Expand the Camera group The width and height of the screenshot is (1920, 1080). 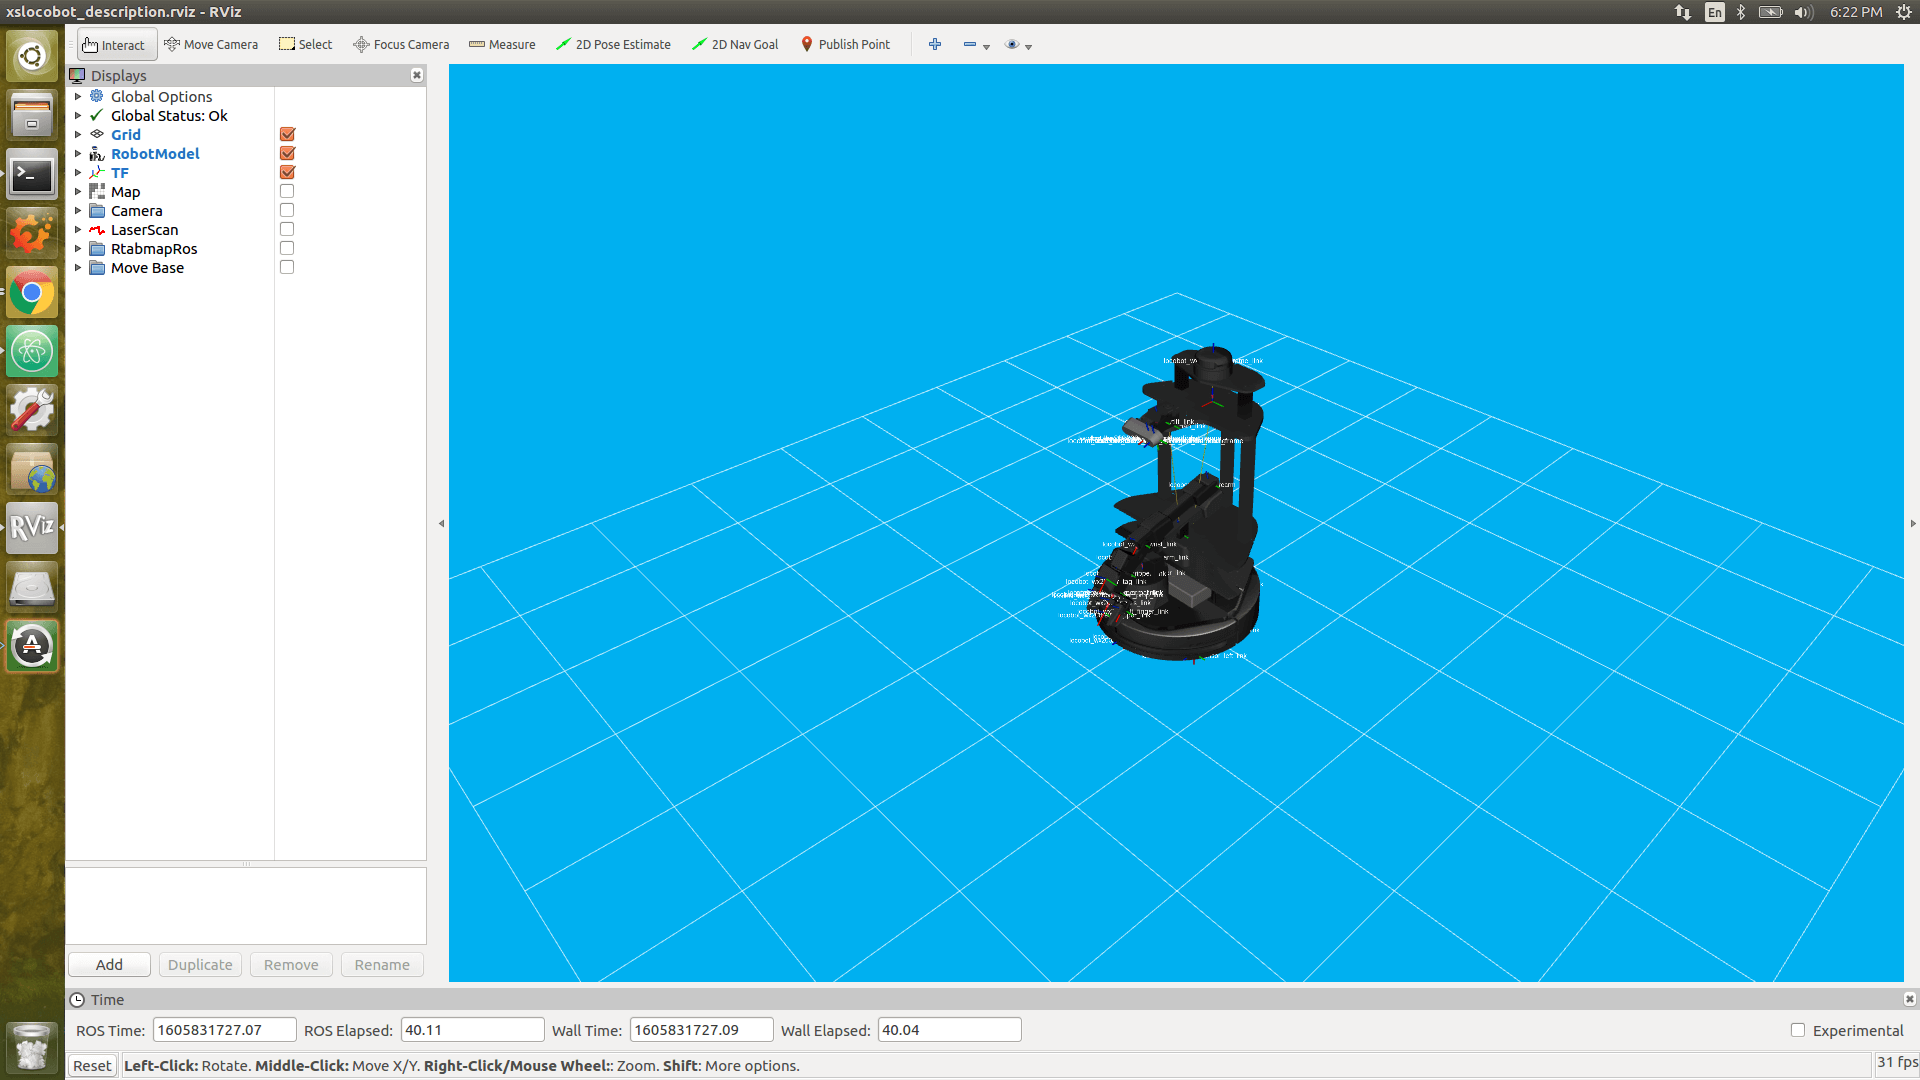point(78,211)
